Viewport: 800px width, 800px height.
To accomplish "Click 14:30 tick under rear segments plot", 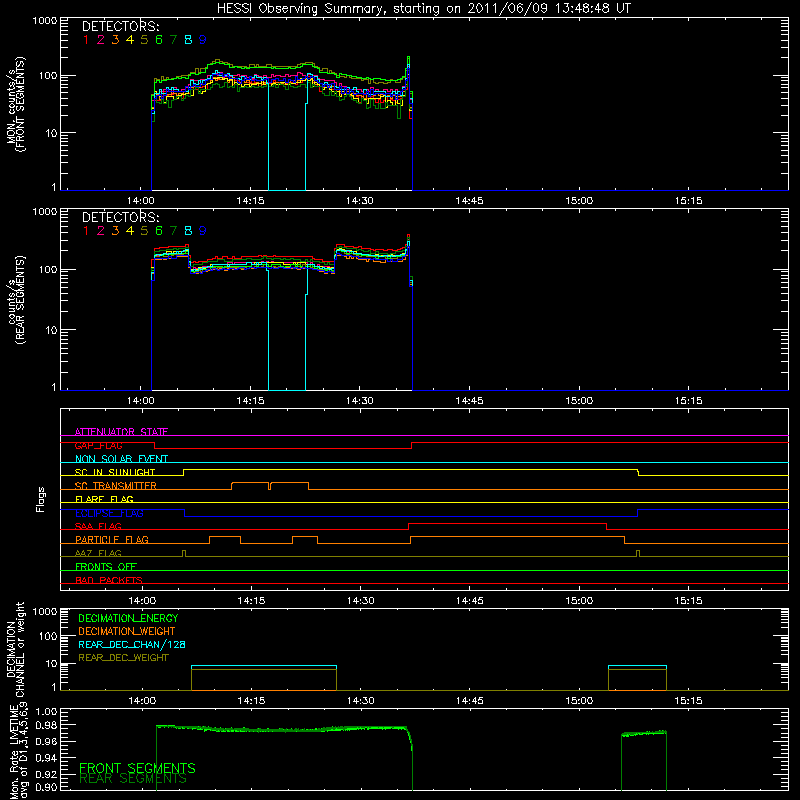I will (360, 401).
